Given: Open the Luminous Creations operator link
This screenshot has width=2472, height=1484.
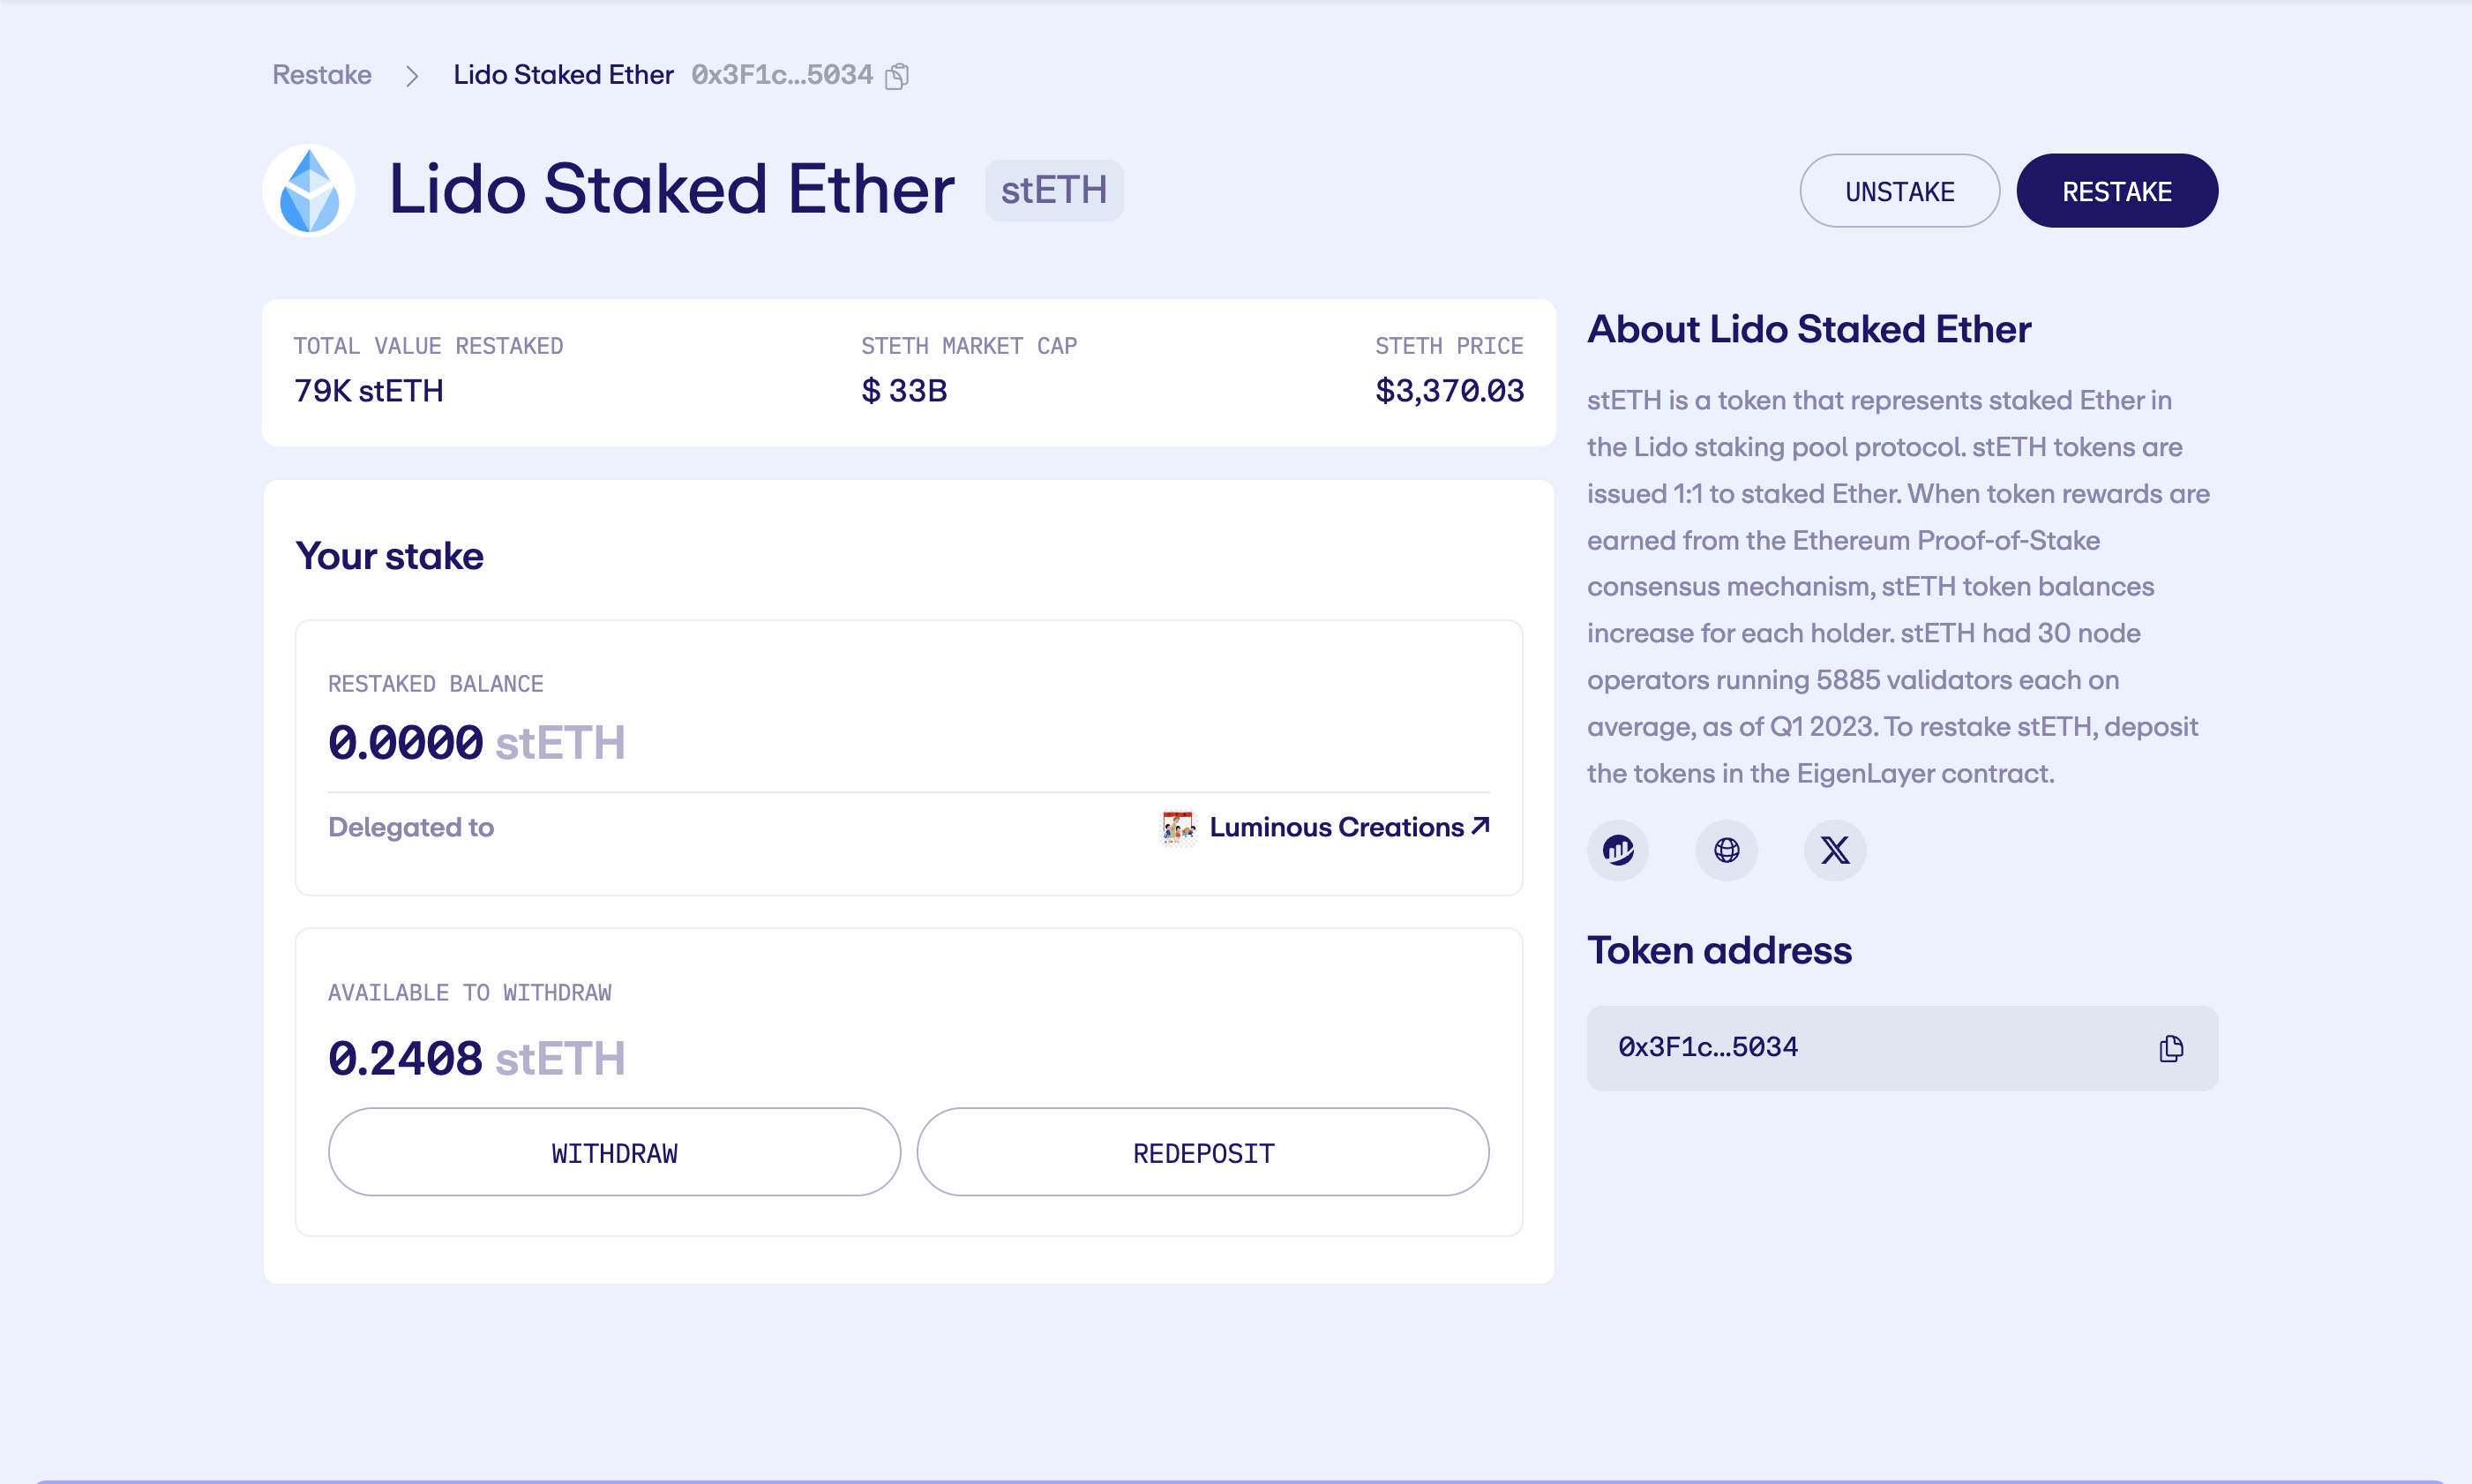Looking at the screenshot, I should (1336, 828).
